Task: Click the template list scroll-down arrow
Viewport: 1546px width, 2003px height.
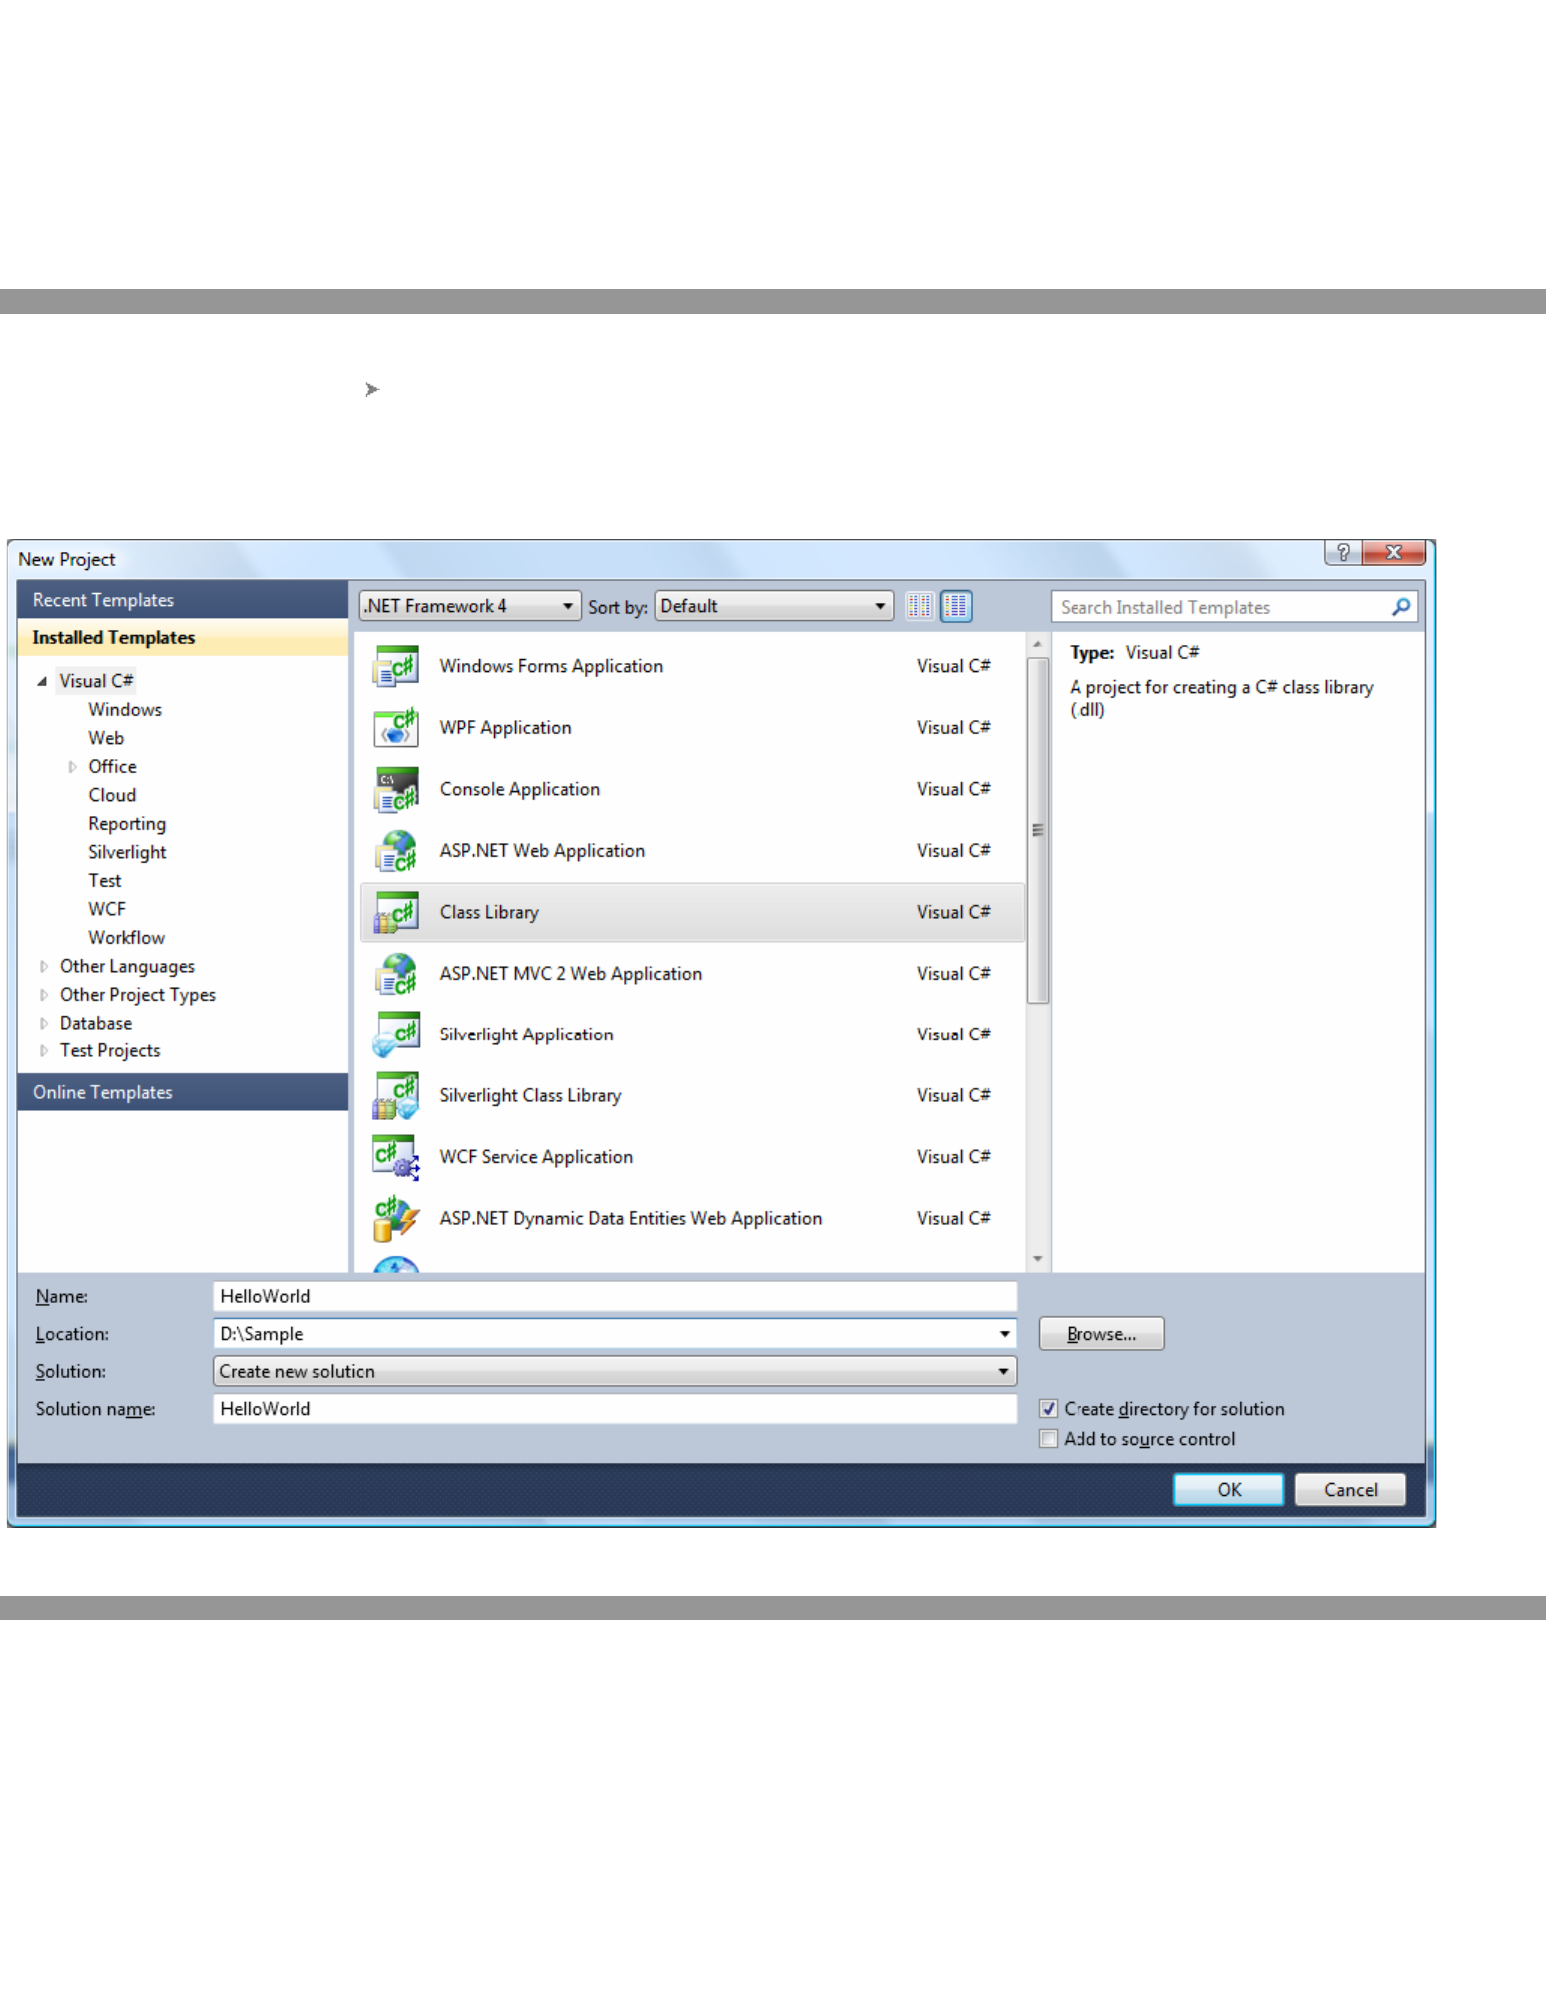Action: [1038, 1259]
